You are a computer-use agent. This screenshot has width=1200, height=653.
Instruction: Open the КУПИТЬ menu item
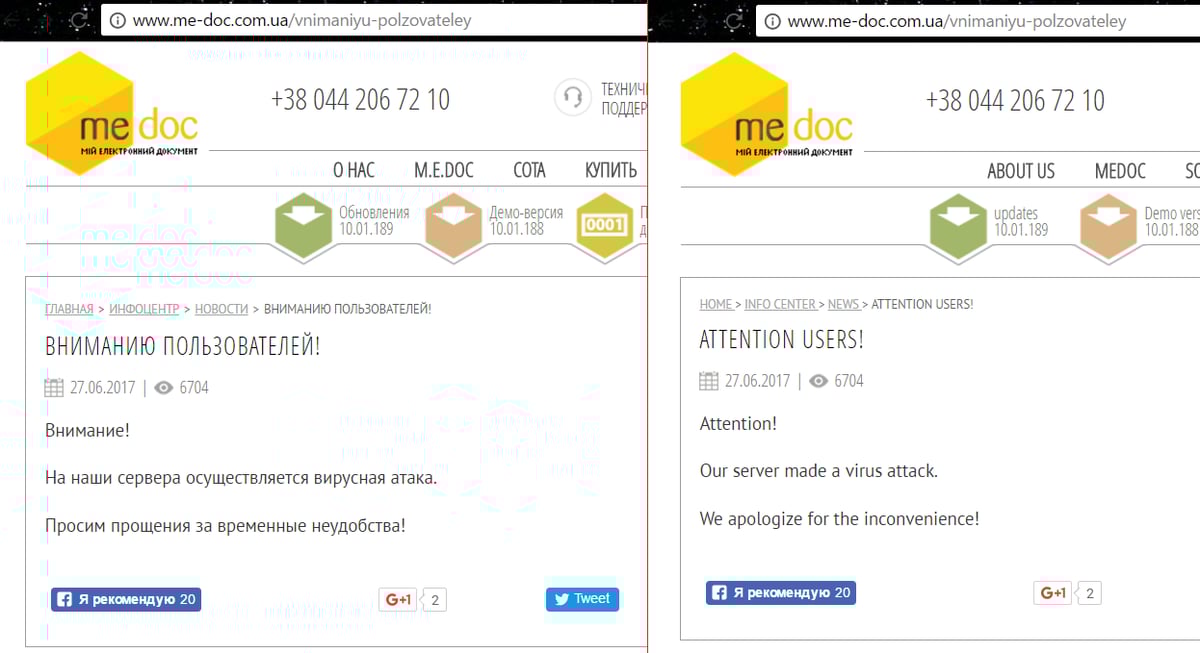(x=610, y=170)
